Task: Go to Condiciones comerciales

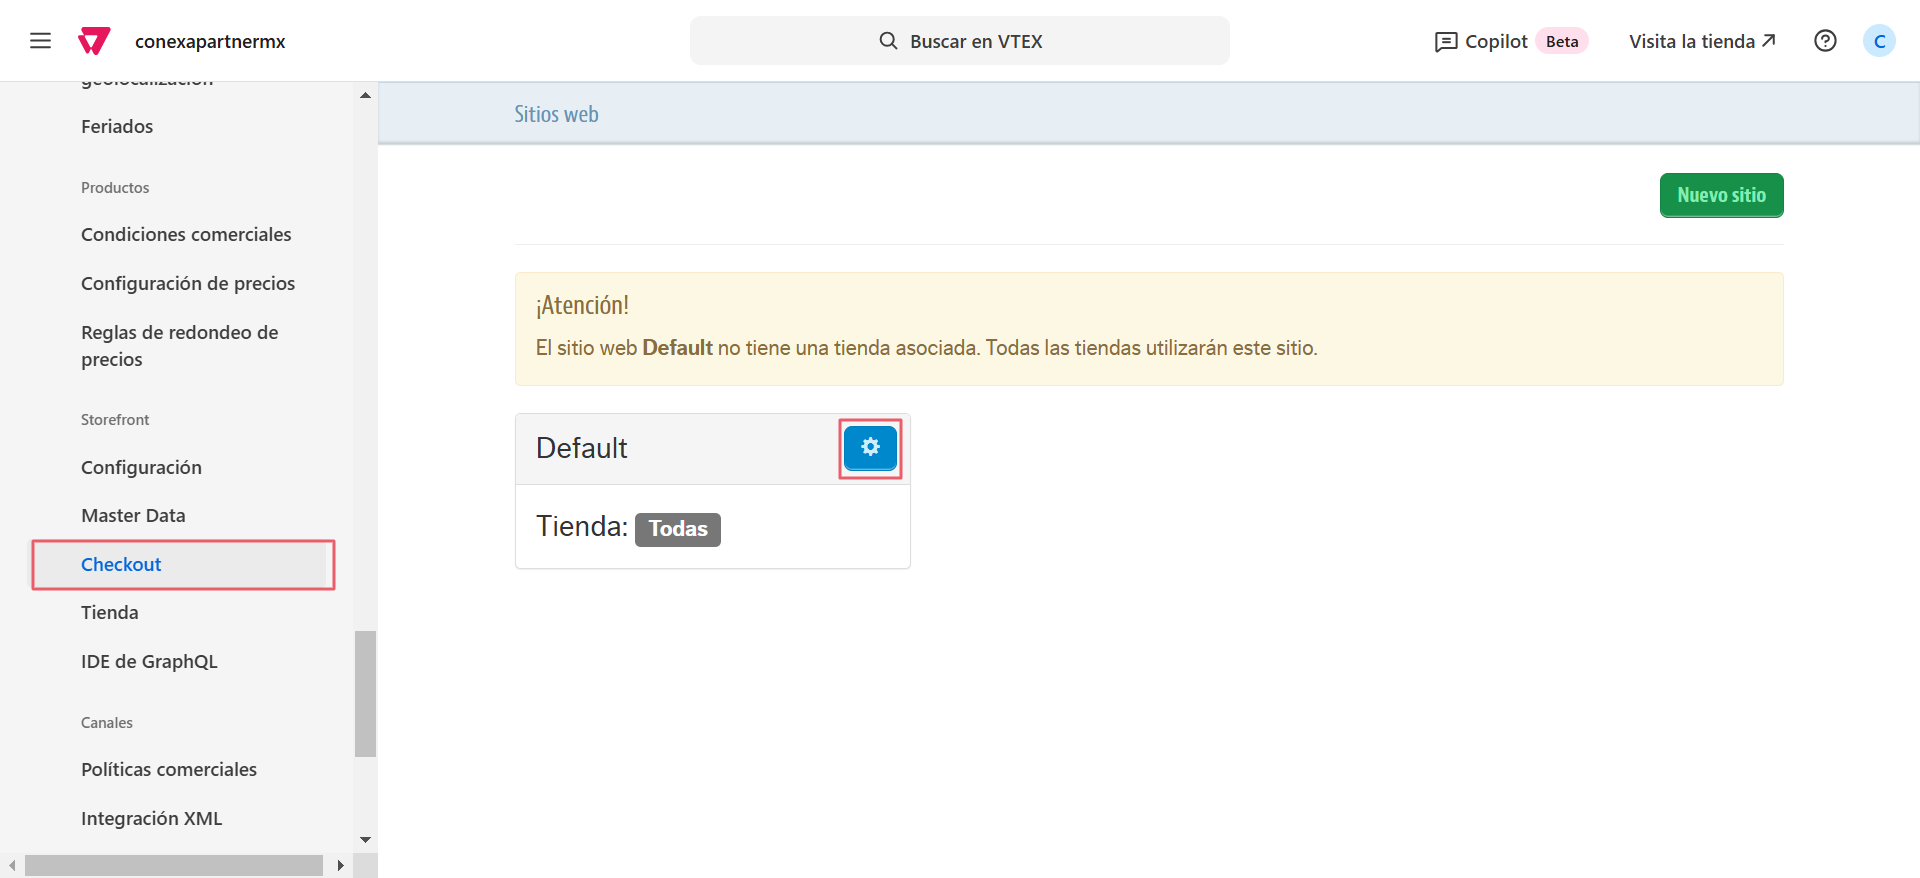Action: [186, 235]
